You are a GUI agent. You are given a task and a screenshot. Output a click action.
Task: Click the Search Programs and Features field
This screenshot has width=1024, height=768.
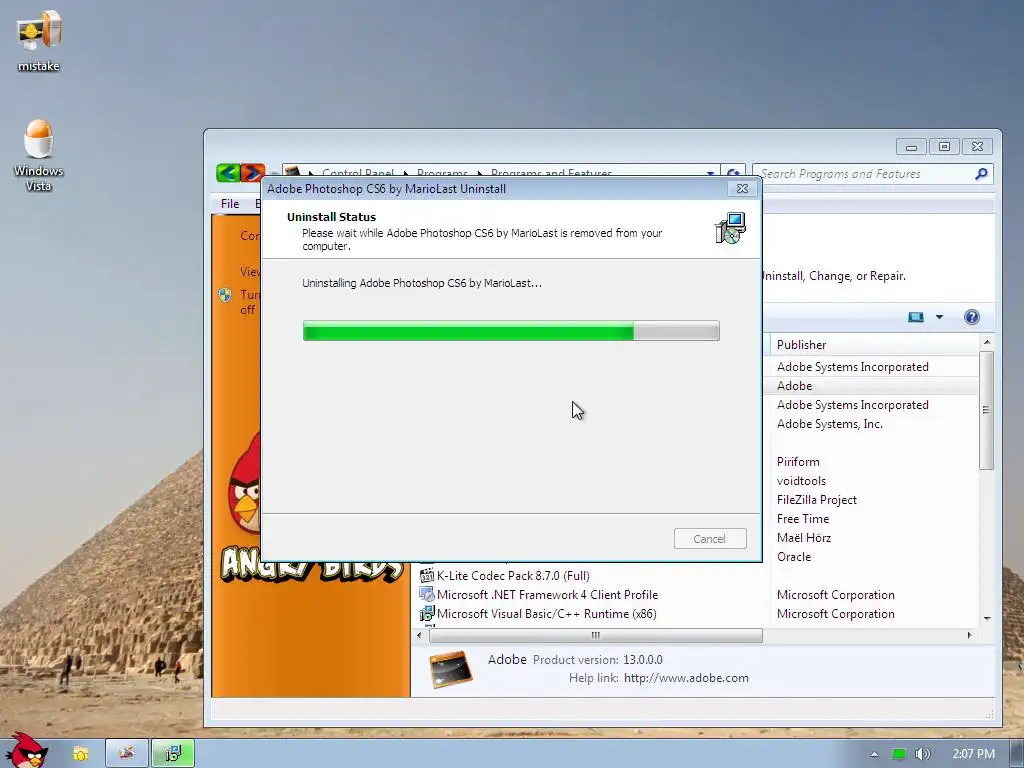point(865,174)
